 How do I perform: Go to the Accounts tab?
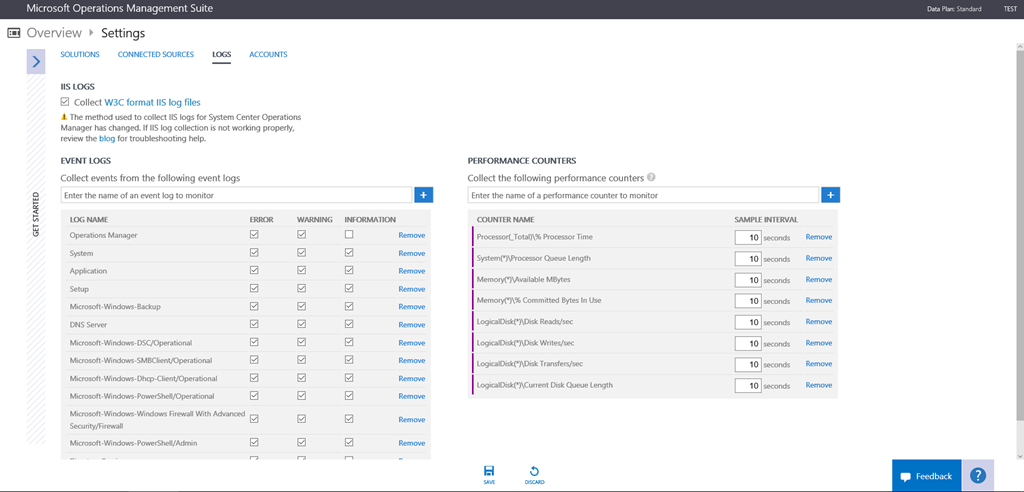click(x=268, y=54)
